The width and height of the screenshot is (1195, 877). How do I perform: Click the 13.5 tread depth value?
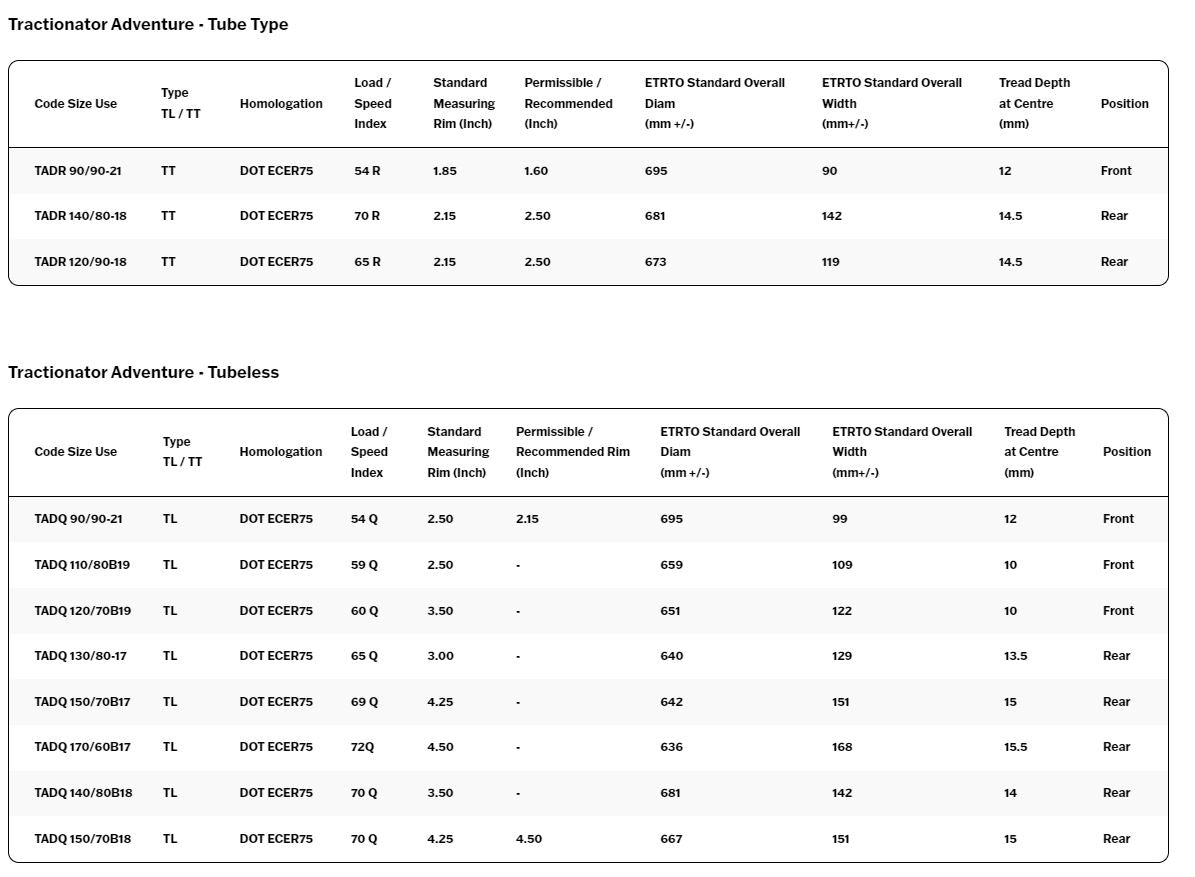tap(1015, 656)
